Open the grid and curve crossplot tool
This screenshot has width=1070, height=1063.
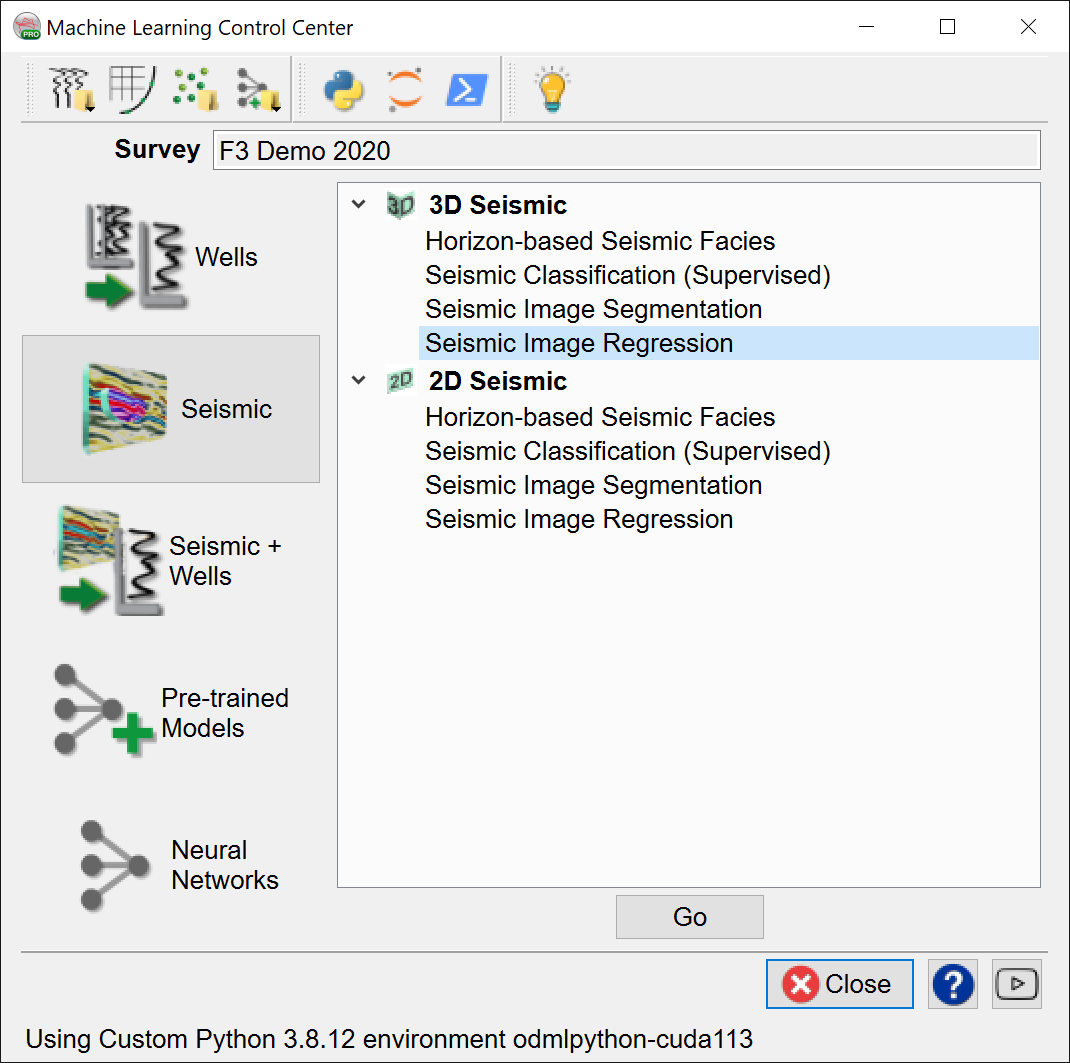coord(130,90)
